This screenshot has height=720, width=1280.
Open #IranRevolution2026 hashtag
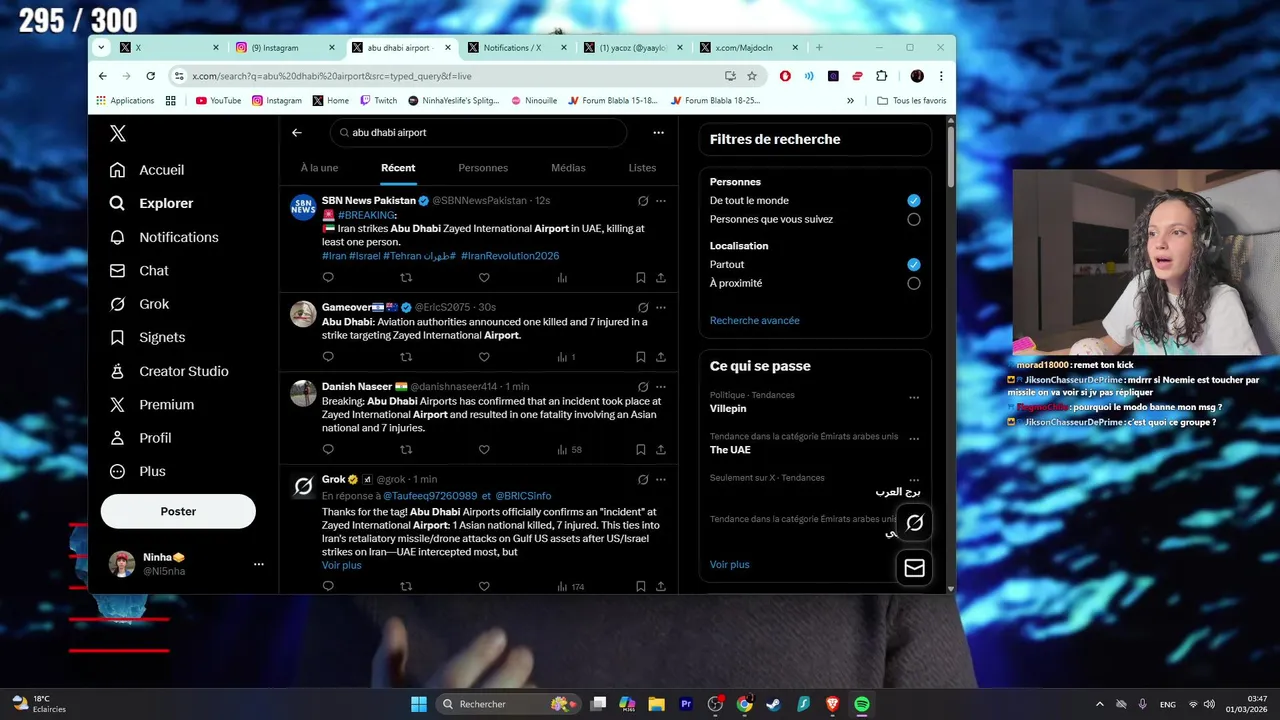tap(510, 256)
